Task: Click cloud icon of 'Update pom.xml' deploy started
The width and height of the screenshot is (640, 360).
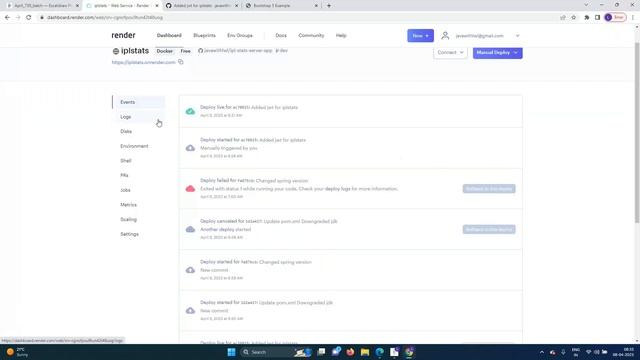Action: pos(190,311)
